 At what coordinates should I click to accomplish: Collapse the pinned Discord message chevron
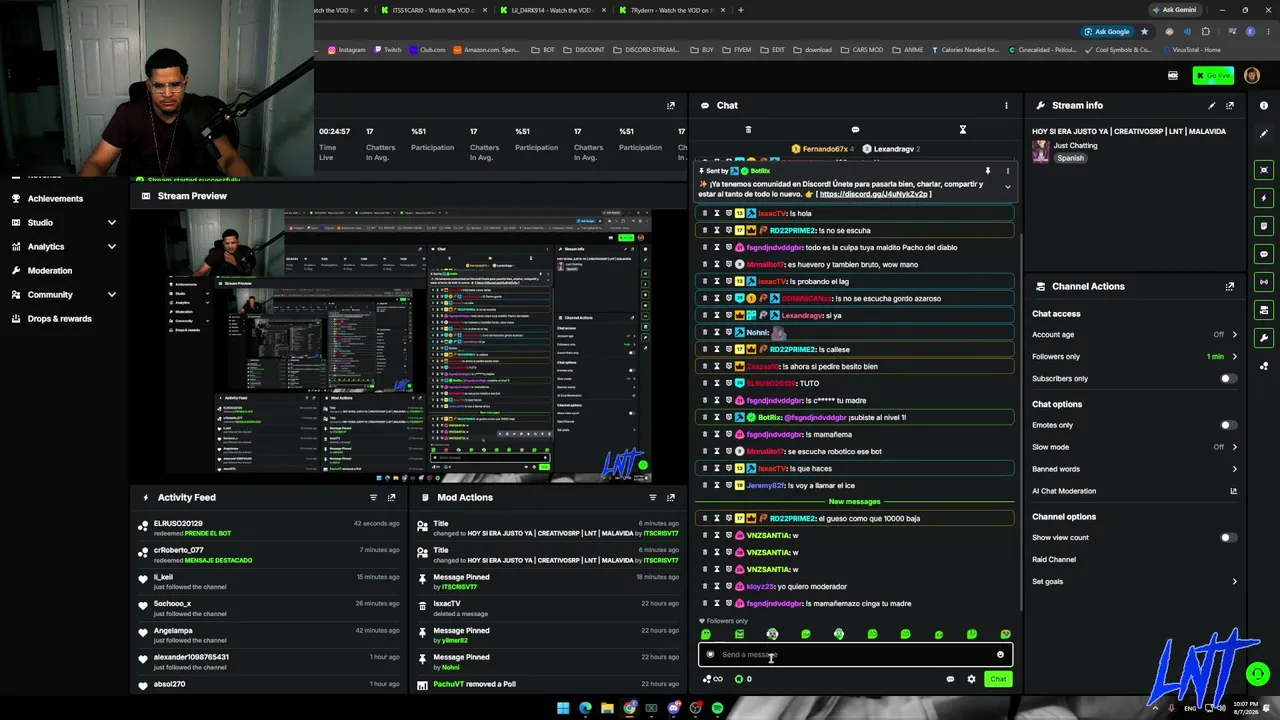click(1007, 187)
